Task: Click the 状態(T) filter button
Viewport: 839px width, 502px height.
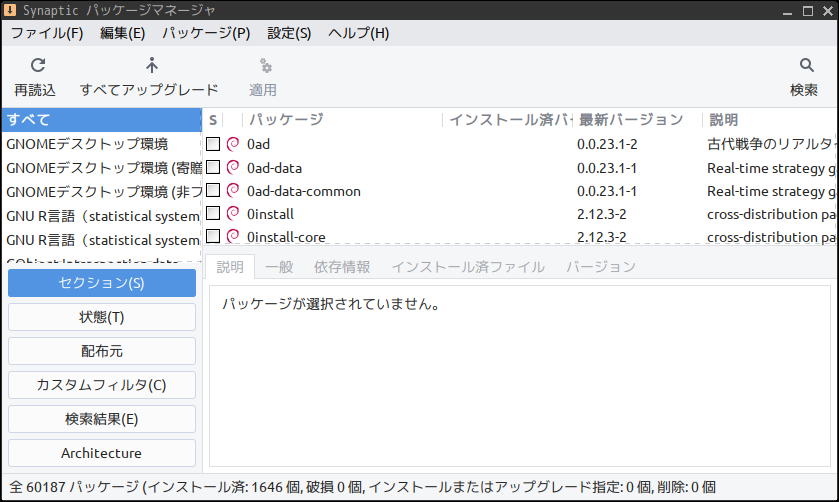Action: 102,317
